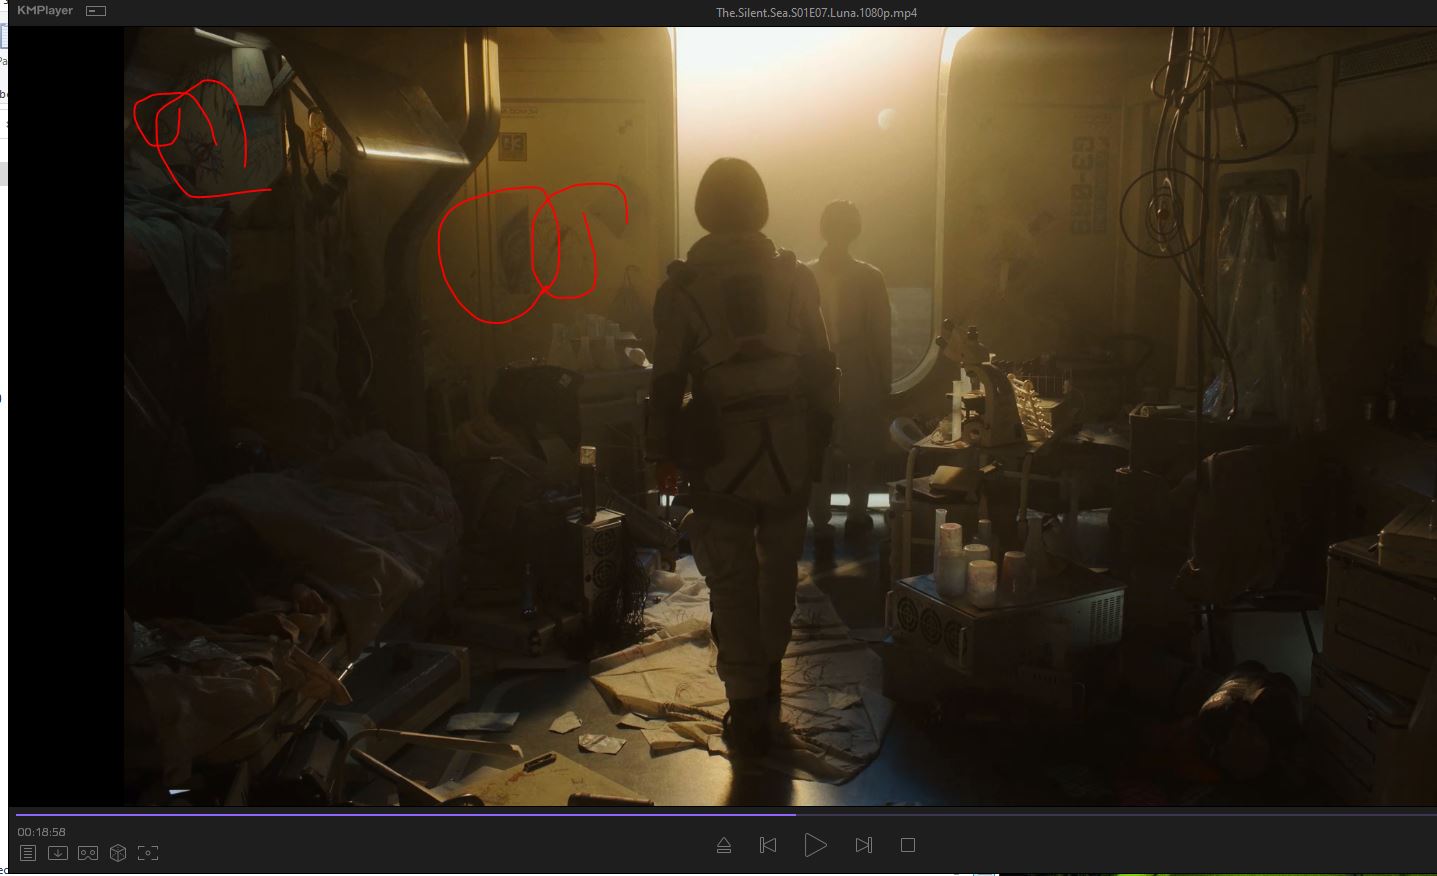Viewport: 1437px width, 876px height.
Task: Enable VR mode with the goggles icon
Action: click(x=88, y=853)
